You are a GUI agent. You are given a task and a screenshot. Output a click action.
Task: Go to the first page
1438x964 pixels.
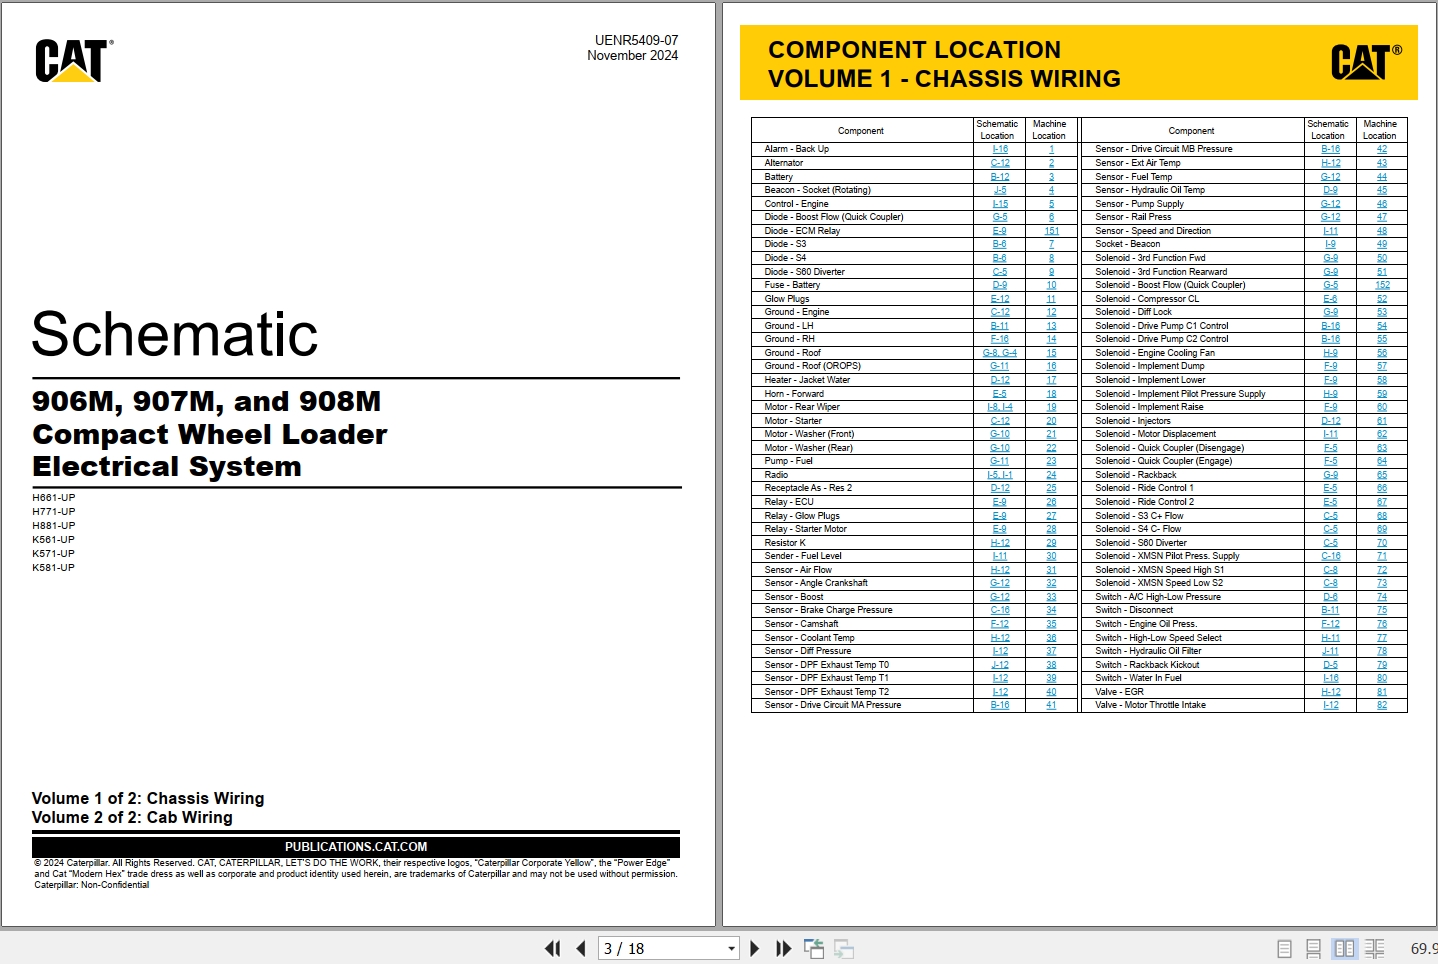tap(552, 948)
